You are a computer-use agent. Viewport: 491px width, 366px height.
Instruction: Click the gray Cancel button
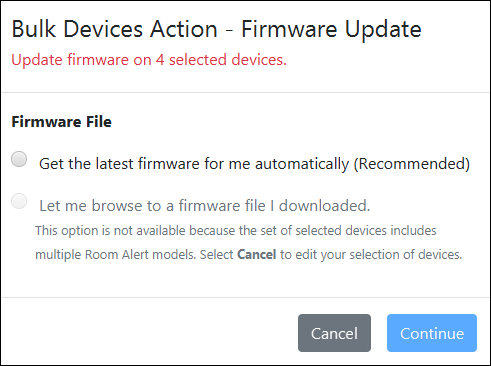pos(334,333)
